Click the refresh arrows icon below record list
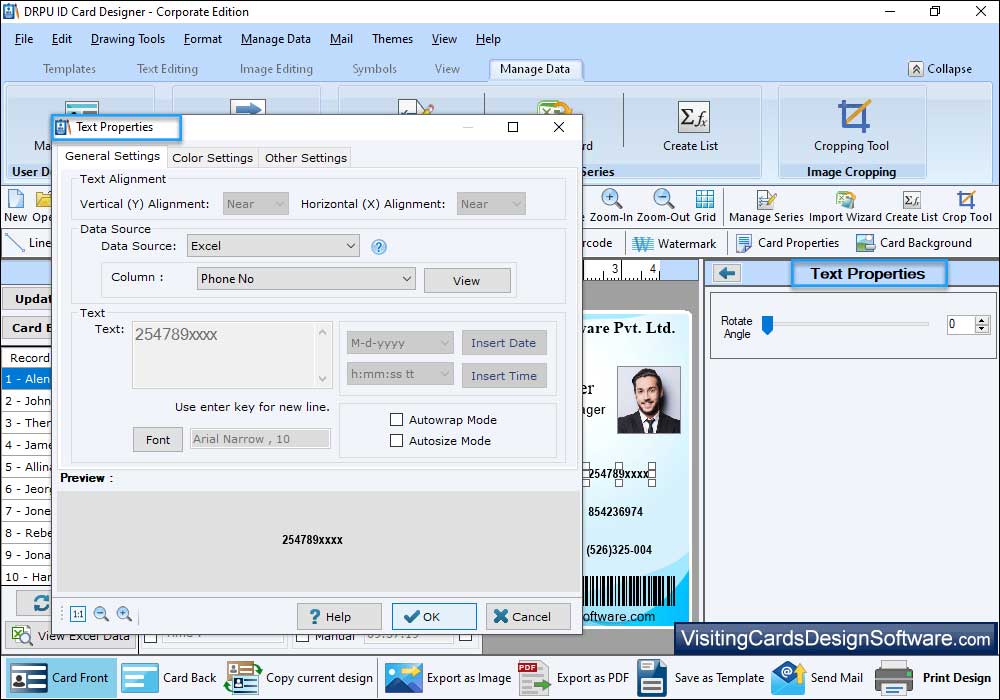Image resolution: width=1000 pixels, height=700 pixels. 41,603
